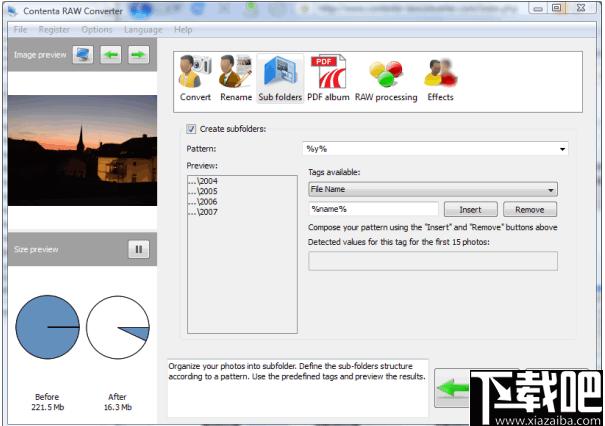This screenshot has height=426, width=605.
Task: Open the Tags available File Name dropdown
Action: [x=433, y=189]
